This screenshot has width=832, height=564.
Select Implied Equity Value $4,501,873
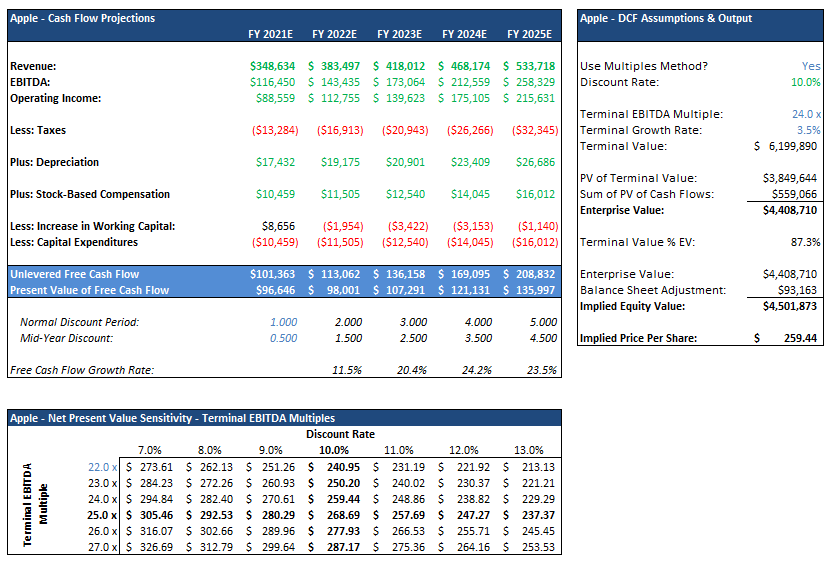tap(790, 306)
